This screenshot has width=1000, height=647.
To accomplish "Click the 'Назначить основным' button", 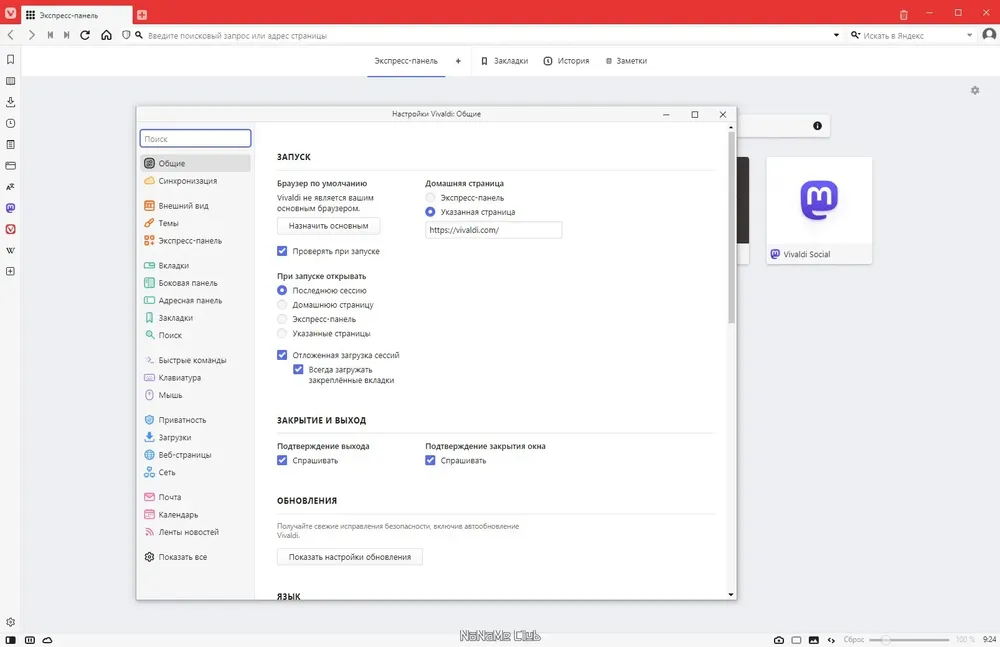I will click(328, 226).
